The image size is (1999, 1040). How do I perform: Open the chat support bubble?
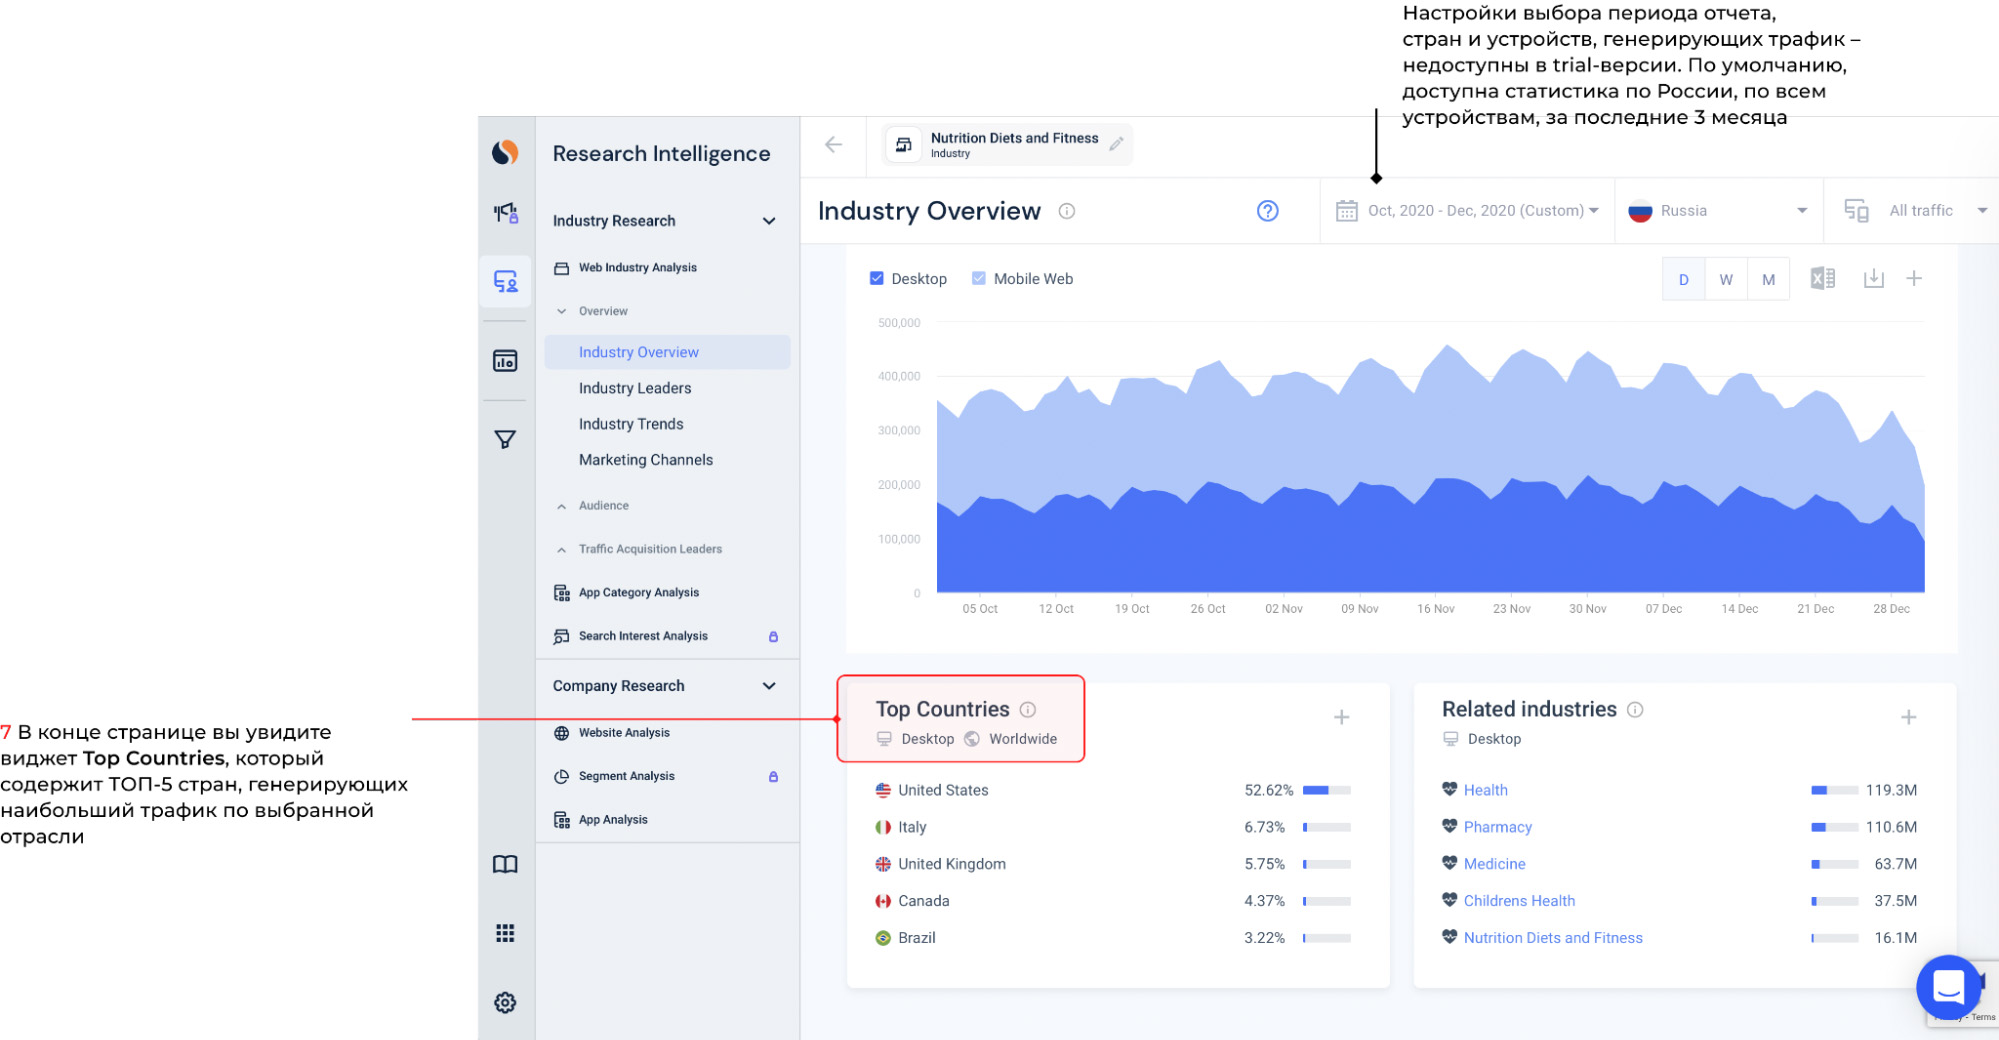pyautogui.click(x=1949, y=987)
